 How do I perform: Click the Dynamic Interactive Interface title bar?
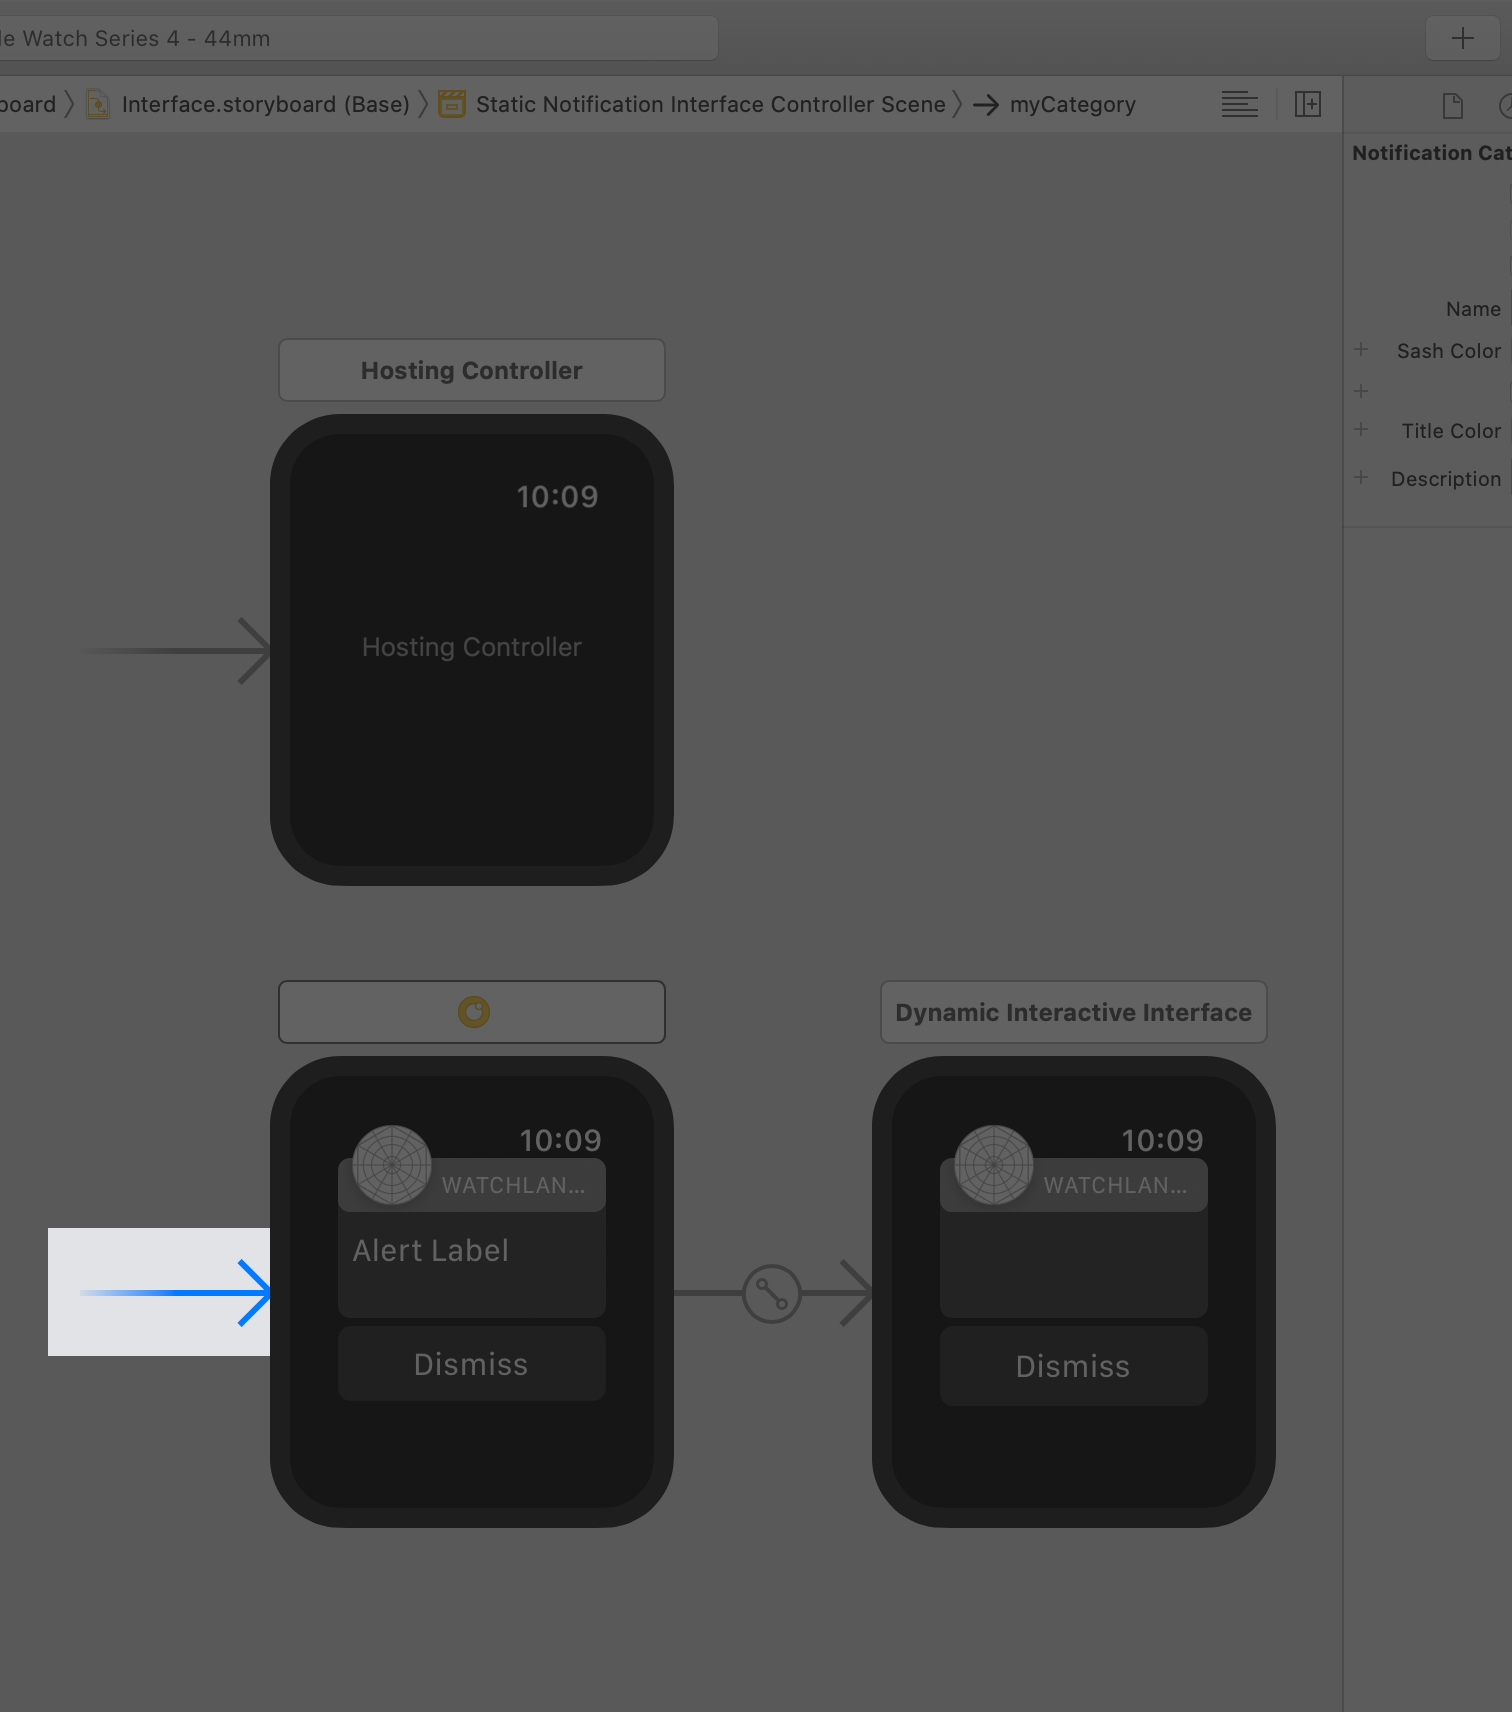(x=1074, y=1012)
